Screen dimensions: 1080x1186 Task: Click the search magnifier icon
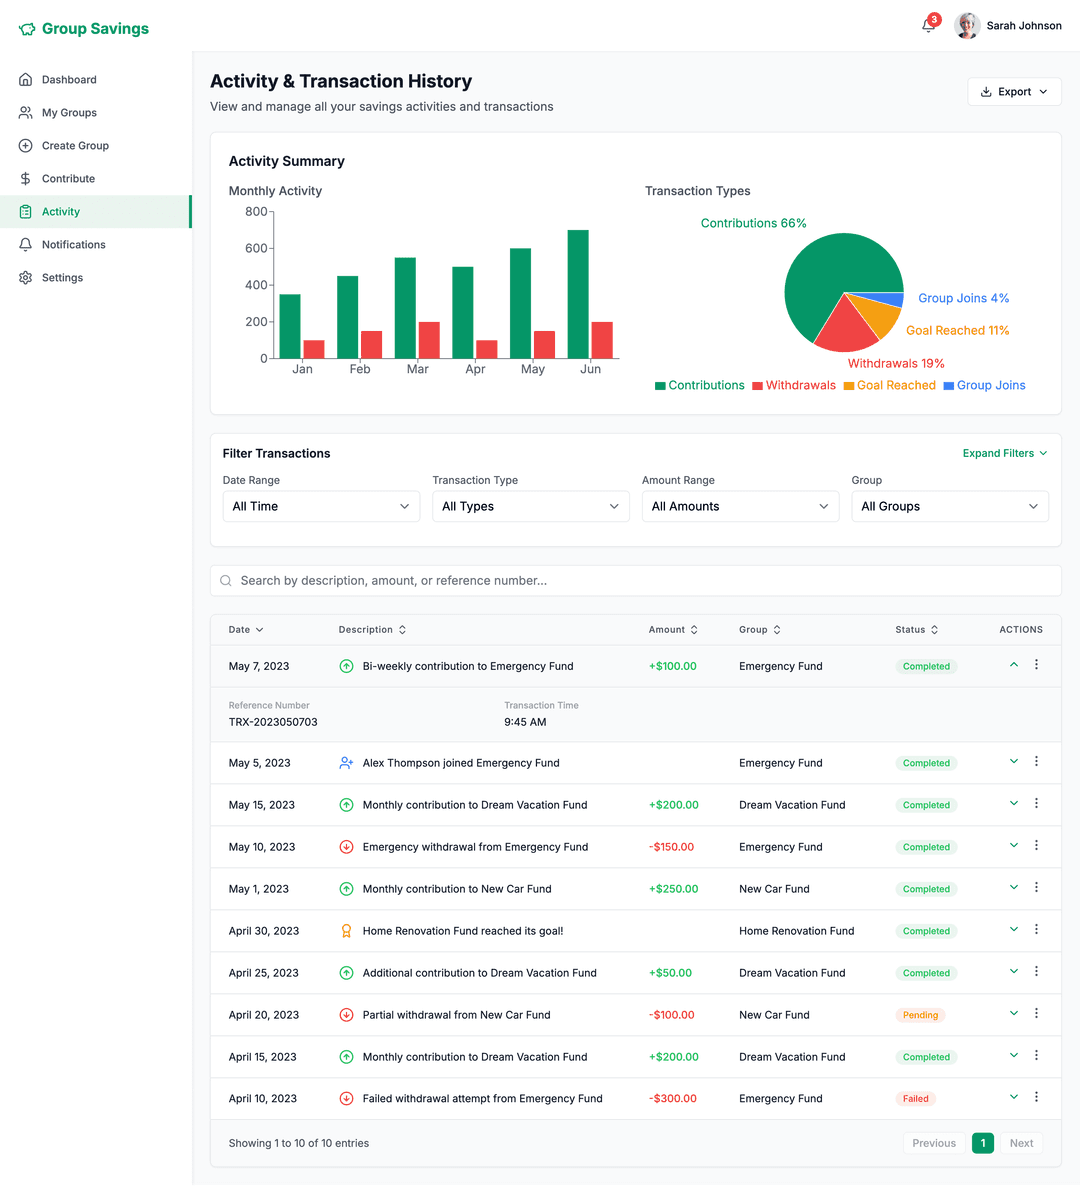tap(226, 581)
